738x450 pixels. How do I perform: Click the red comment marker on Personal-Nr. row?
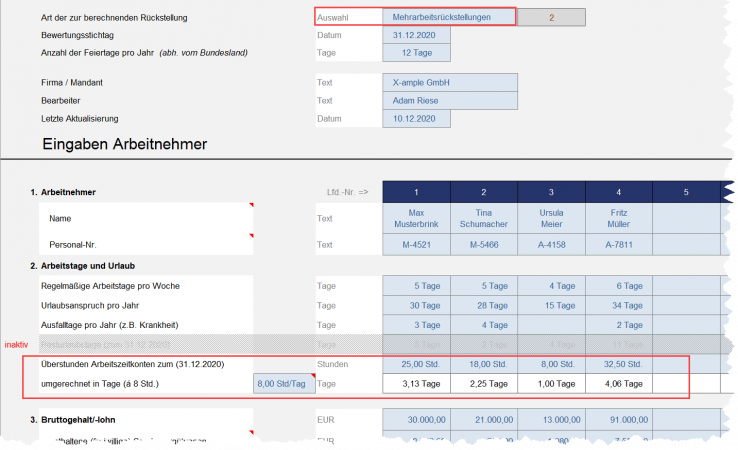point(250,236)
